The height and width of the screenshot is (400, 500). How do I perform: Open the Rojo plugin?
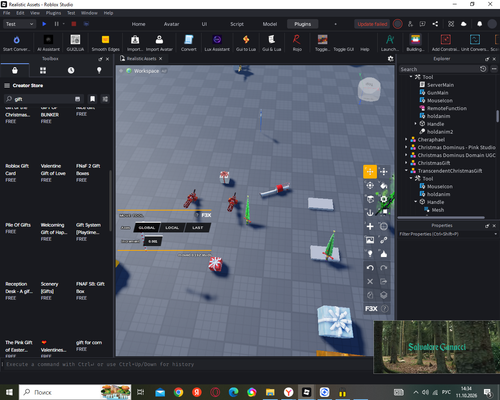297,43
